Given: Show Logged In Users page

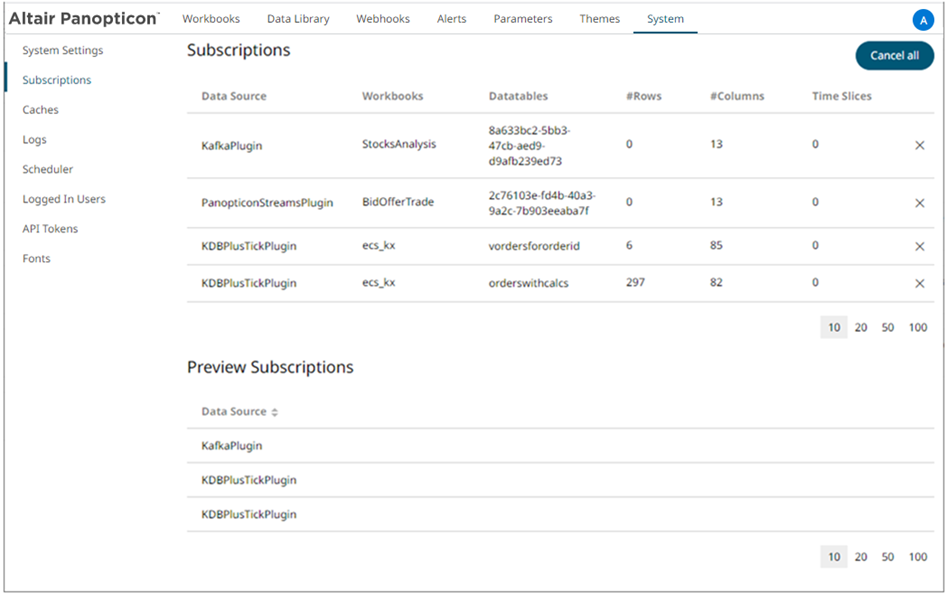Looking at the screenshot, I should click(x=64, y=199).
